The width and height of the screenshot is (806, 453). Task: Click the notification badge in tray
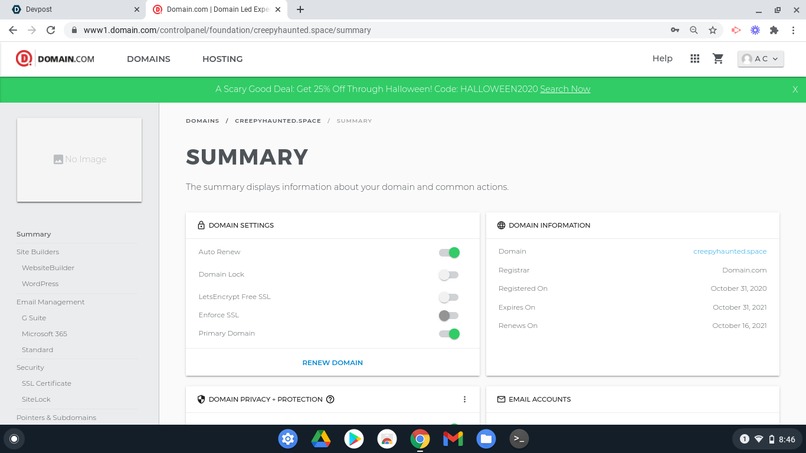tap(744, 439)
